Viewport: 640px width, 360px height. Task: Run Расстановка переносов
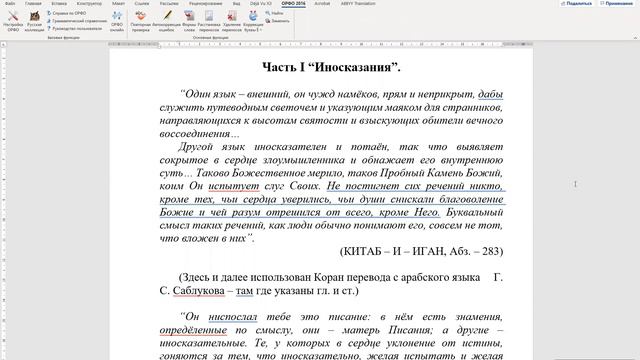(x=209, y=21)
